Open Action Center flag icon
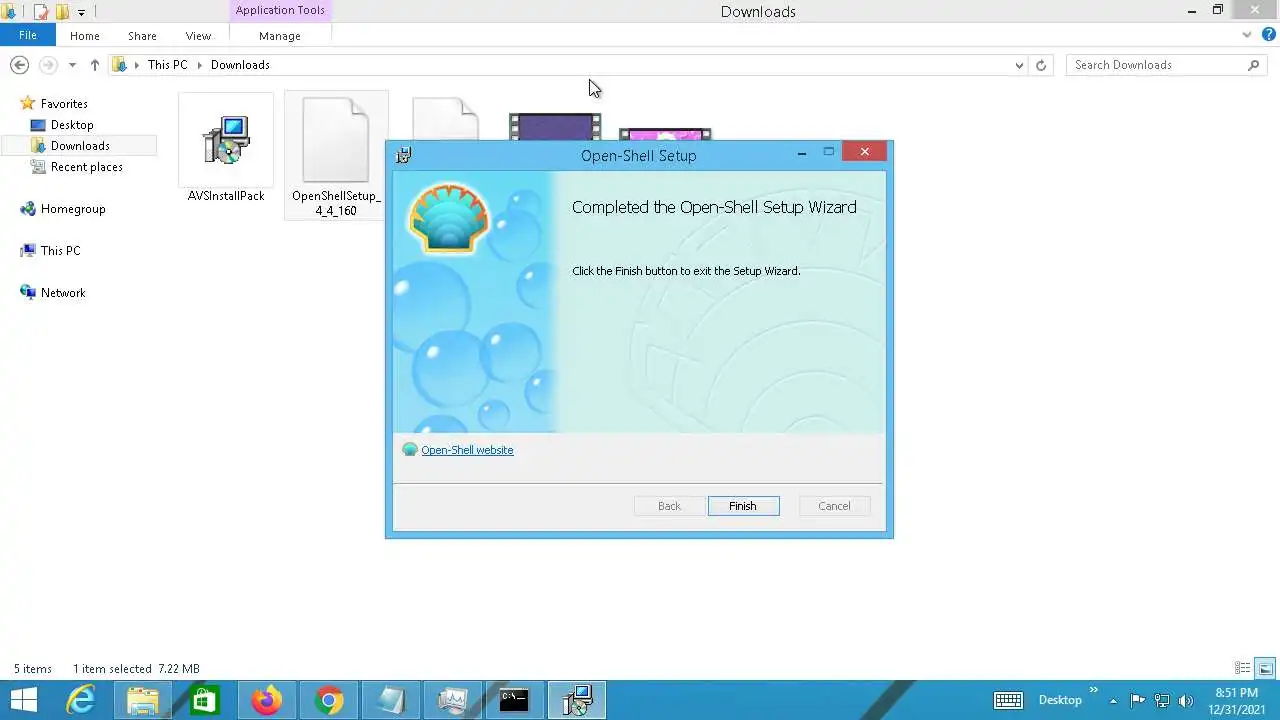This screenshot has height=720, width=1280. 1137,700
